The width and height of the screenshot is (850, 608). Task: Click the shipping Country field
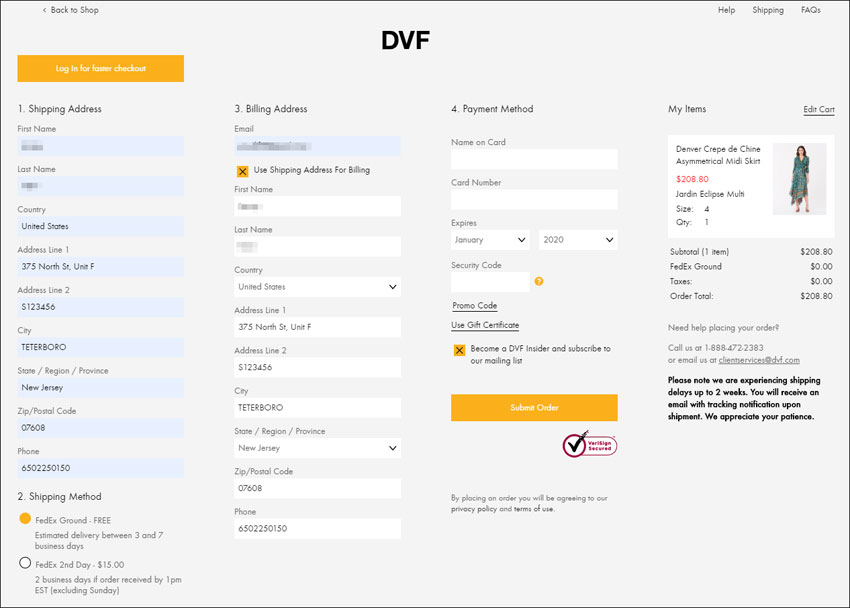tap(101, 227)
